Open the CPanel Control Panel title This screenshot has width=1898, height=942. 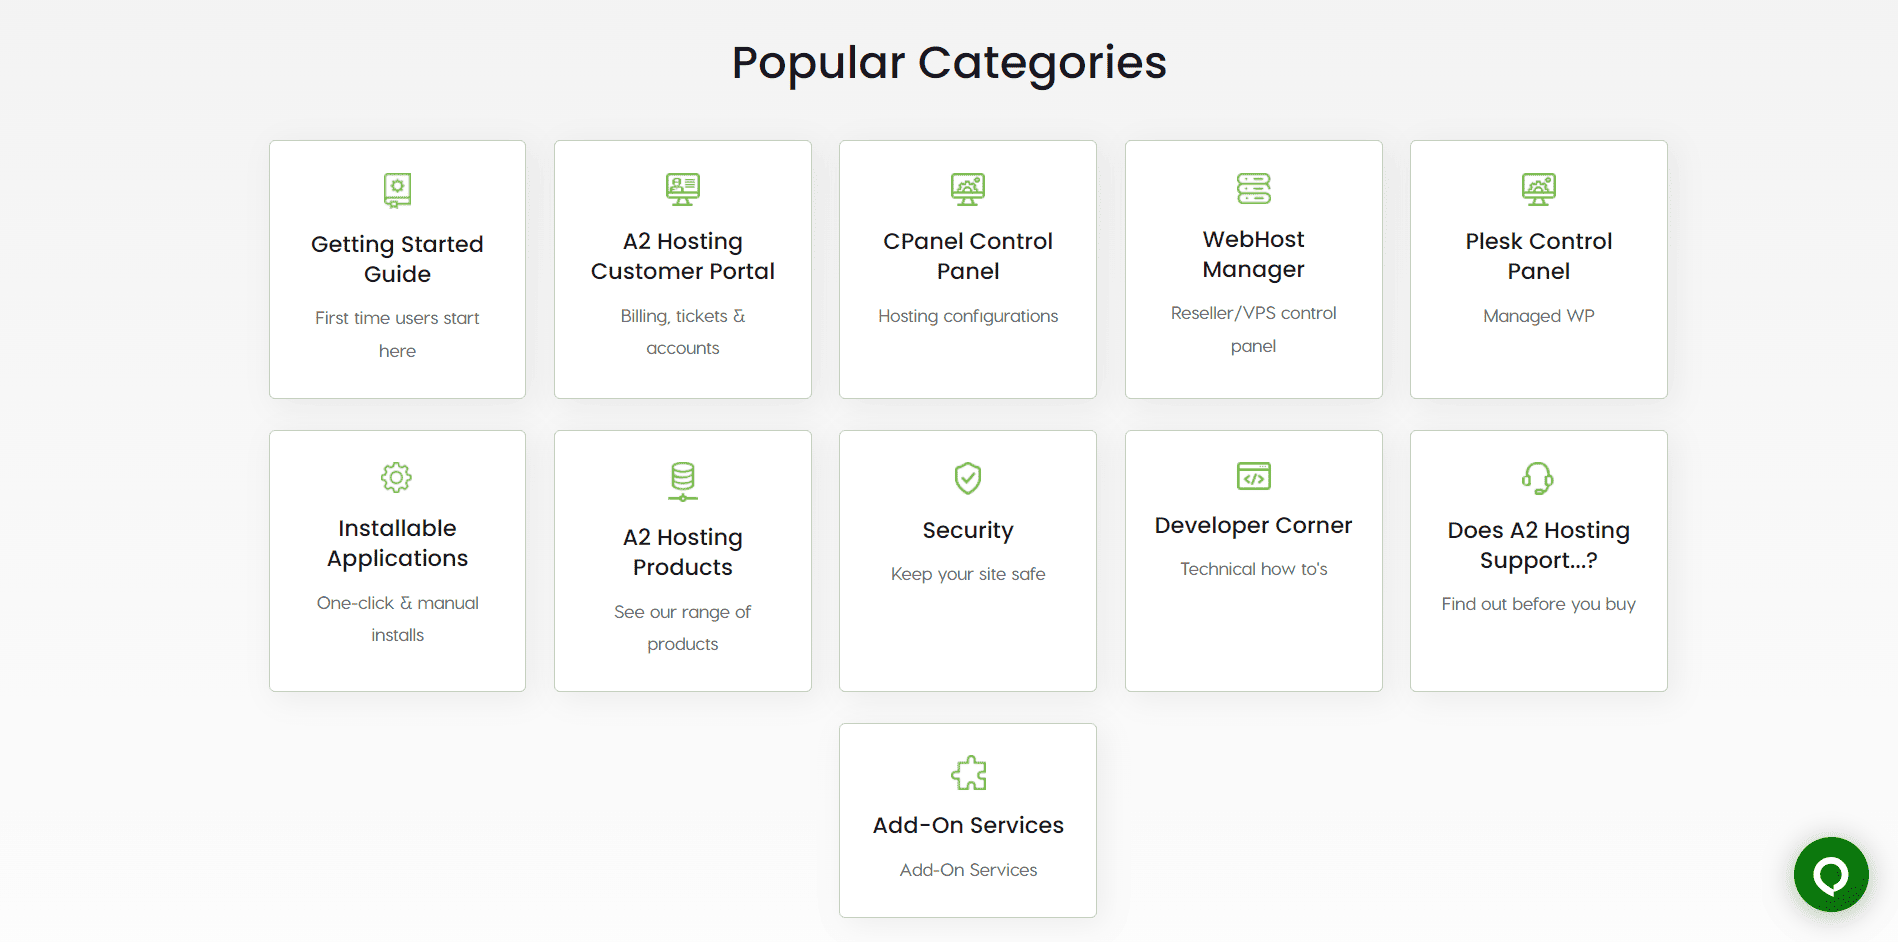(968, 256)
